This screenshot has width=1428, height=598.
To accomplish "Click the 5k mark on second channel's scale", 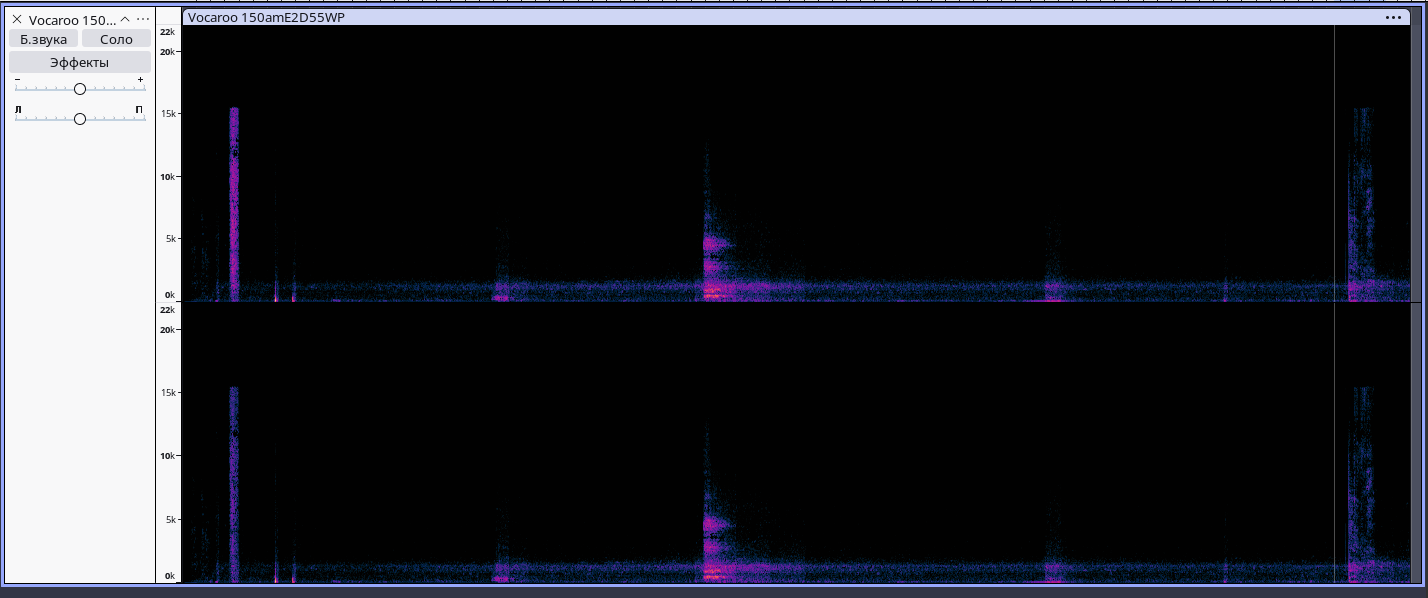I will [x=170, y=520].
